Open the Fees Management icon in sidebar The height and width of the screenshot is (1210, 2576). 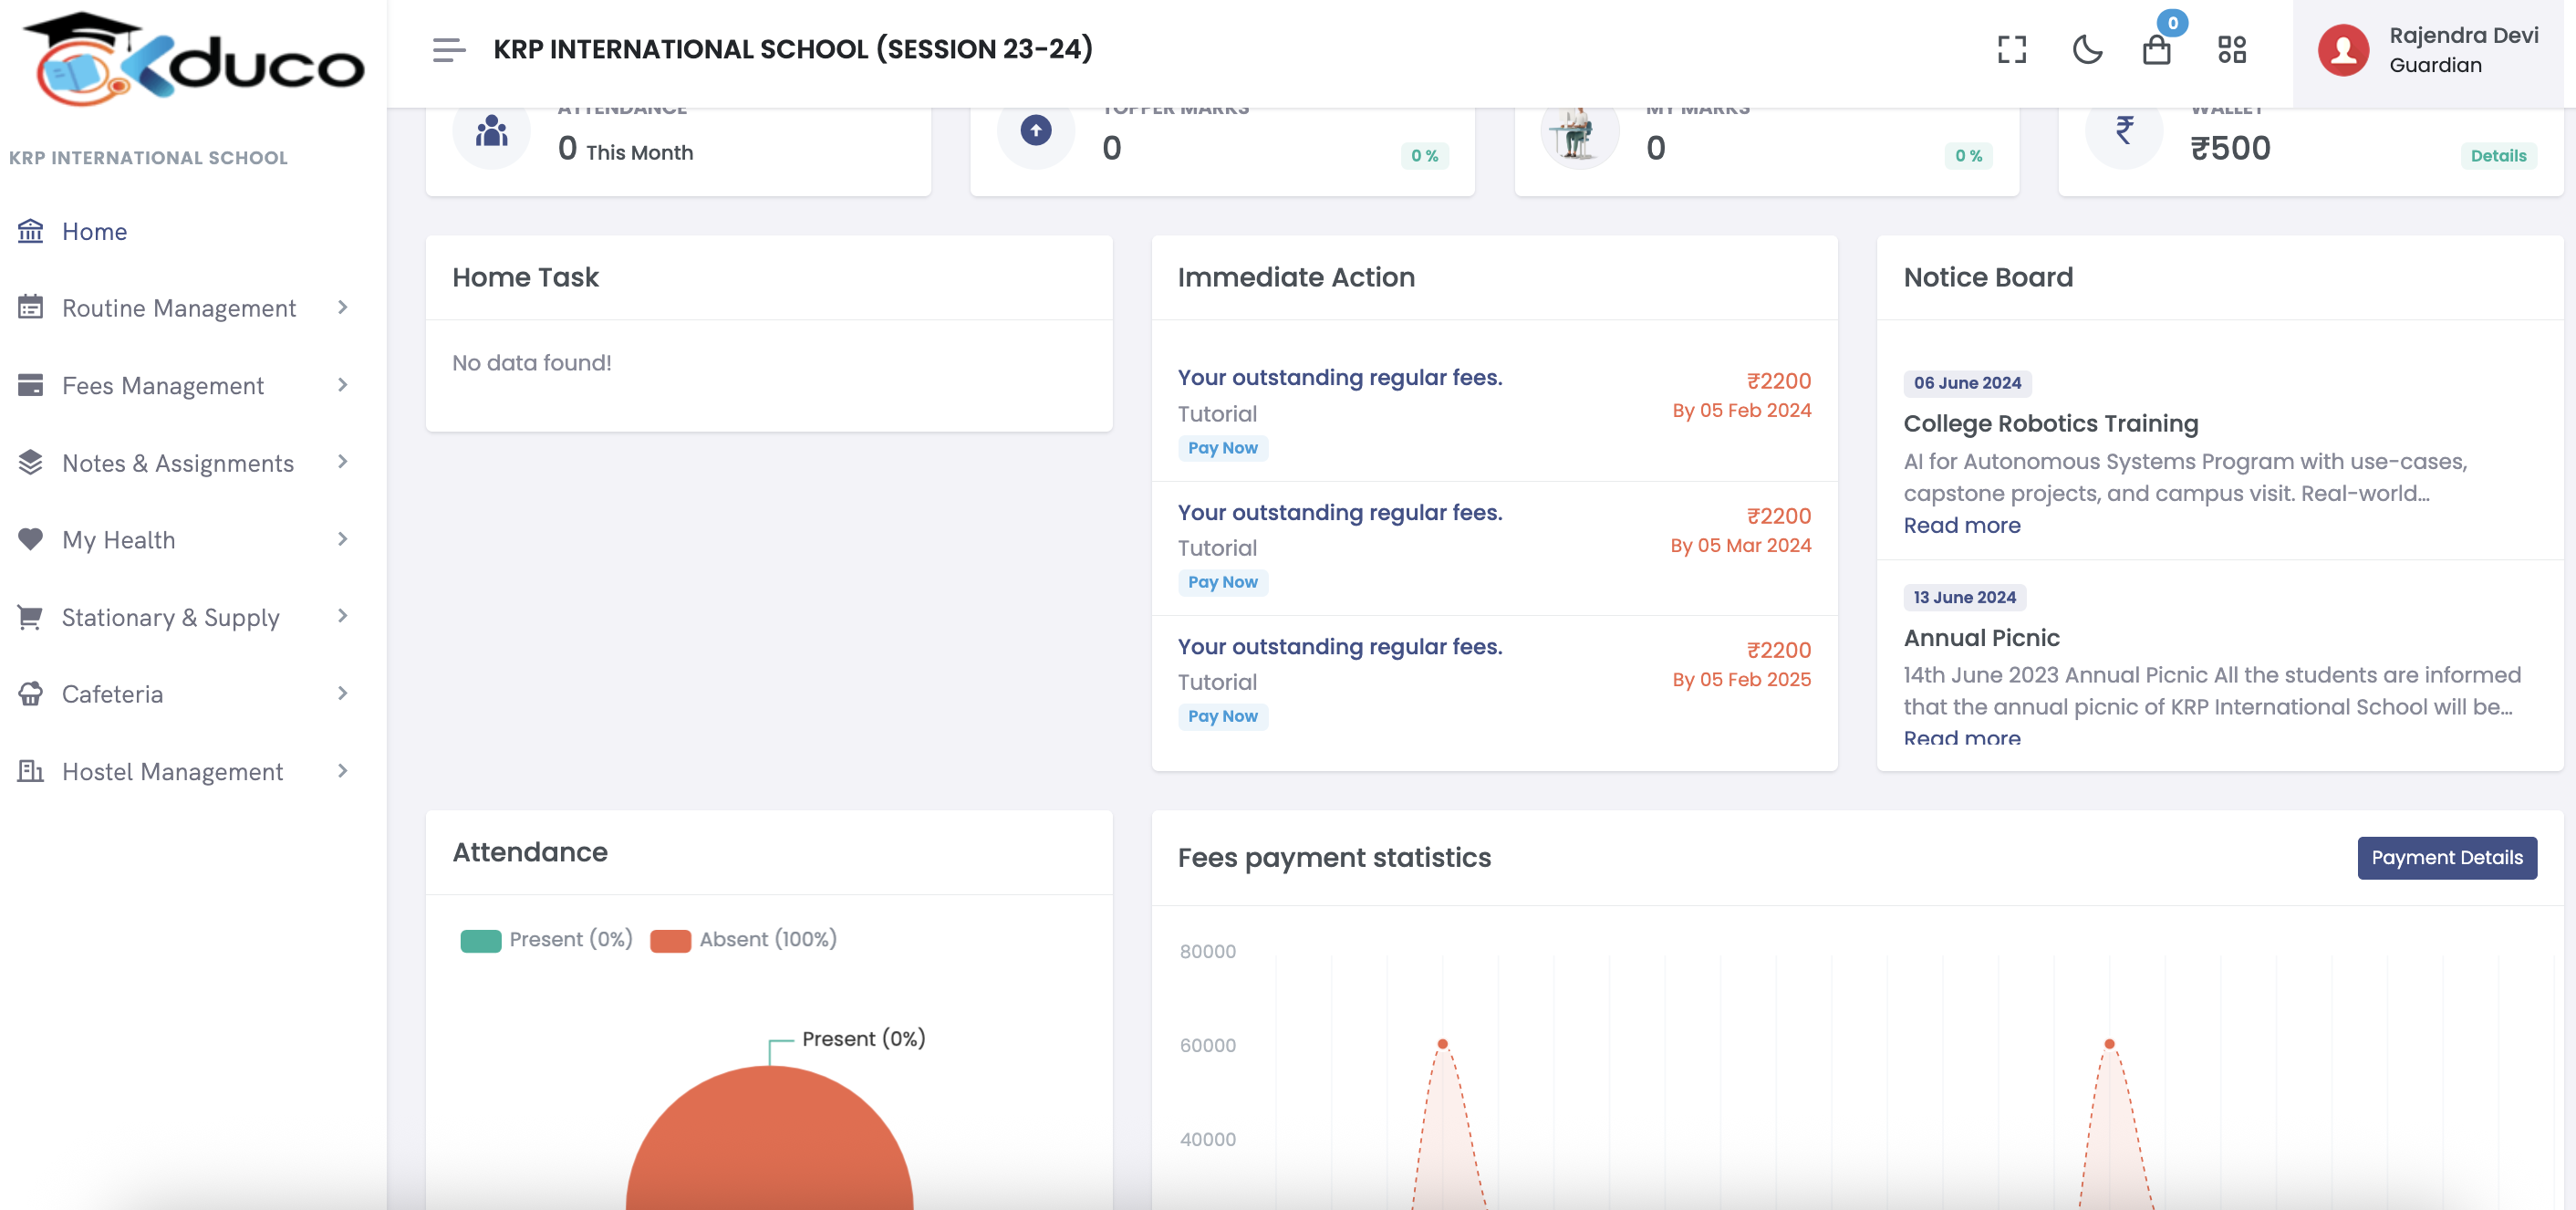pos(30,385)
